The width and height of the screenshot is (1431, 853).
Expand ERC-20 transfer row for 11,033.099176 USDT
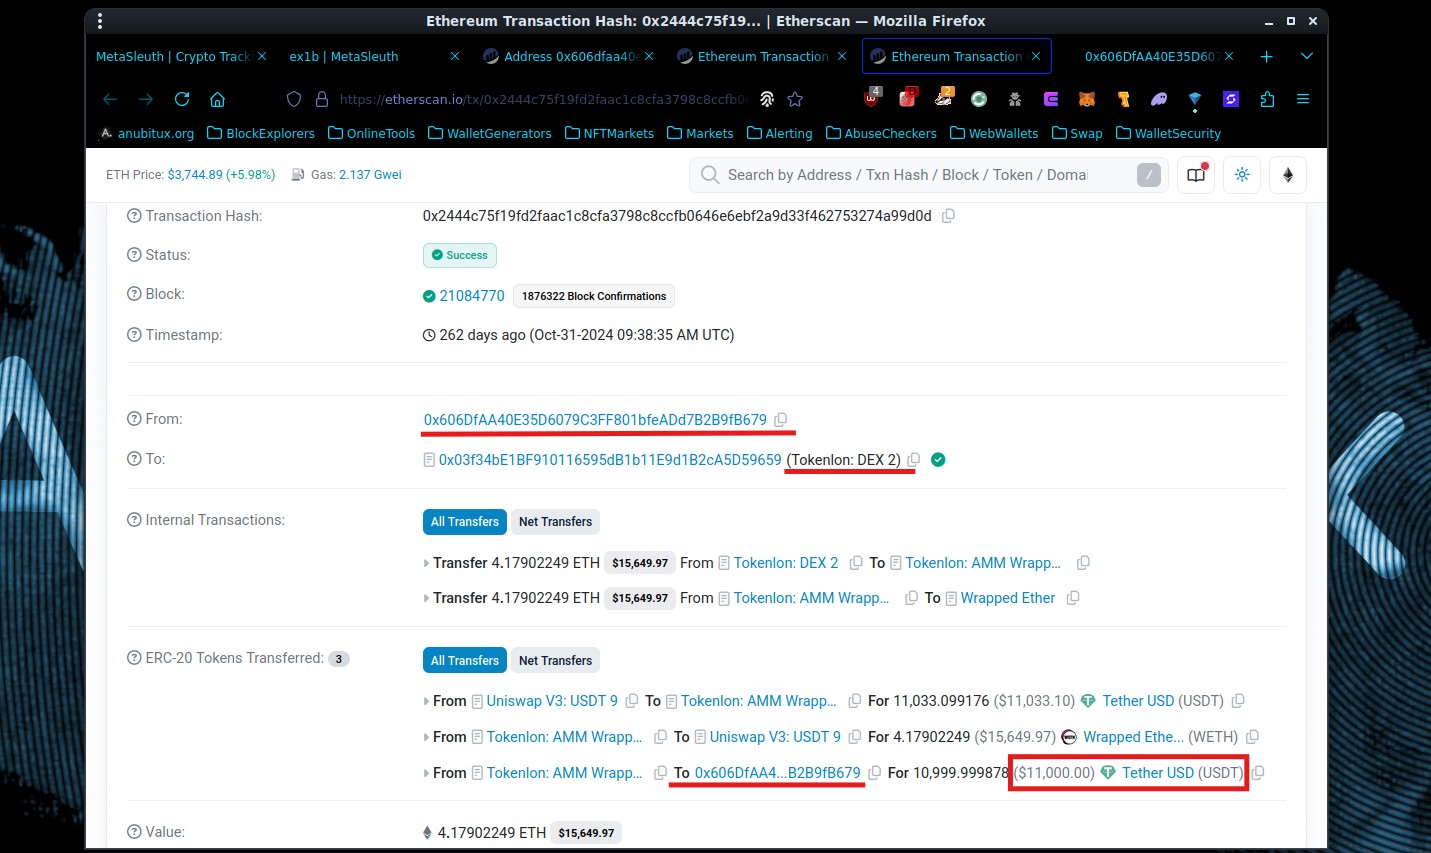tap(427, 702)
